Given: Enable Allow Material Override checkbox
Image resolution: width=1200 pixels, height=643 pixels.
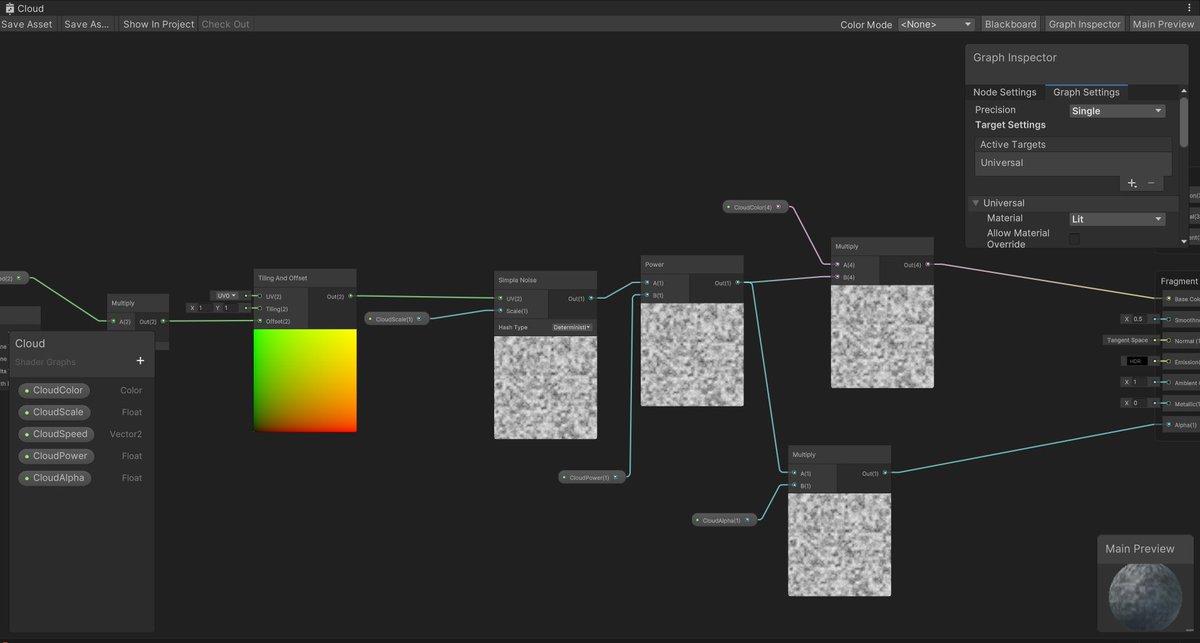Looking at the screenshot, I should (x=1075, y=239).
